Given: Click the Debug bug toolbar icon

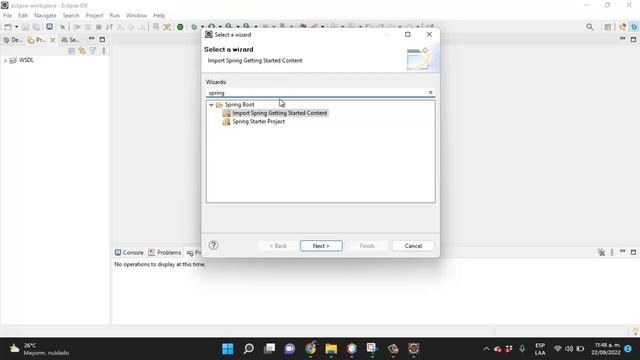Looking at the screenshot, I should [194, 27].
